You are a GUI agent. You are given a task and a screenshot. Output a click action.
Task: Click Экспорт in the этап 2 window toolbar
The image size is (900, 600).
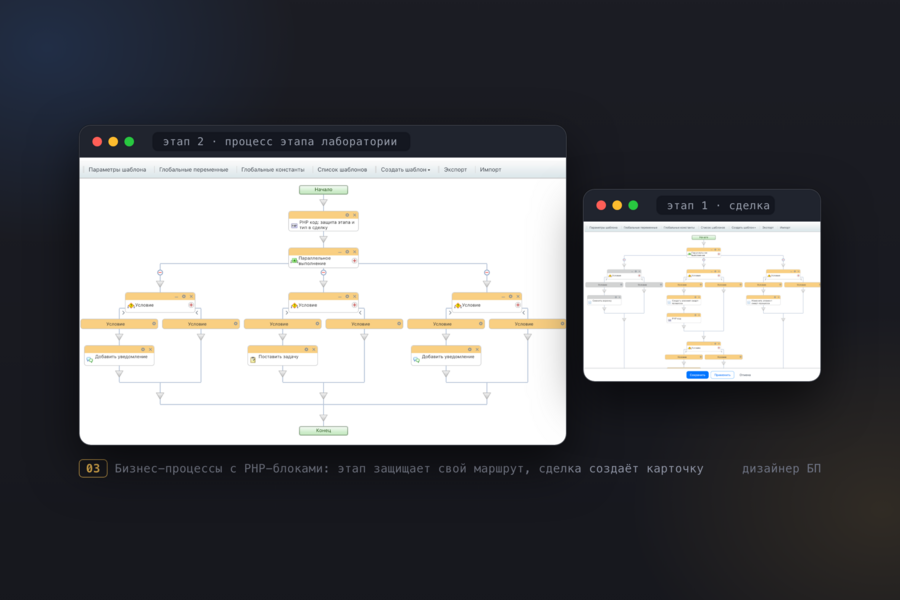(x=455, y=169)
